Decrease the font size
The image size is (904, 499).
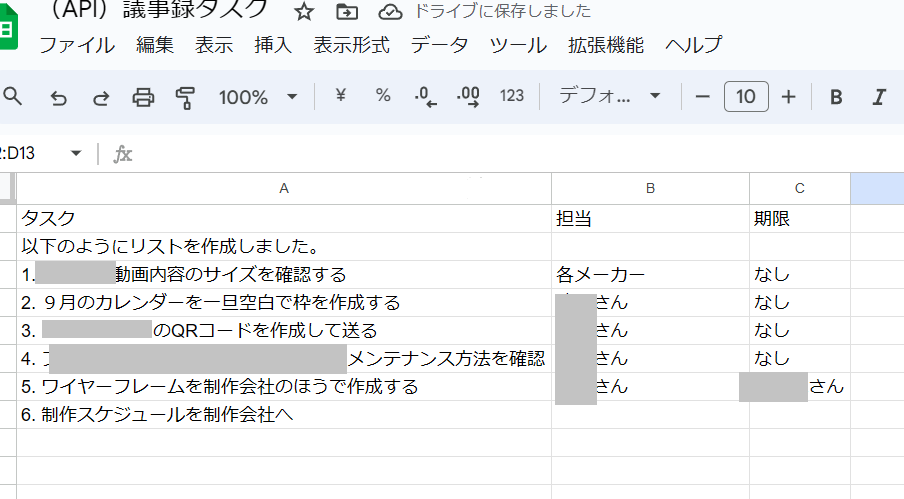point(702,97)
